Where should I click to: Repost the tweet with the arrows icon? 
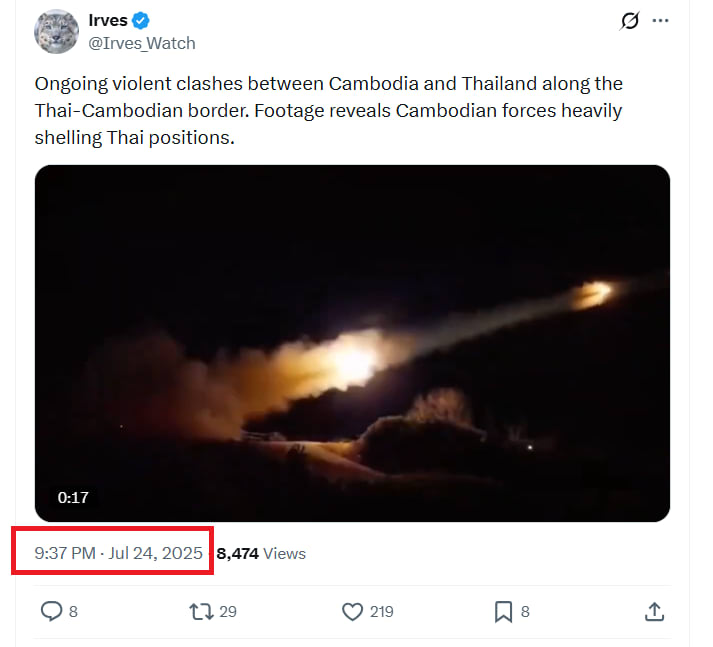201,611
